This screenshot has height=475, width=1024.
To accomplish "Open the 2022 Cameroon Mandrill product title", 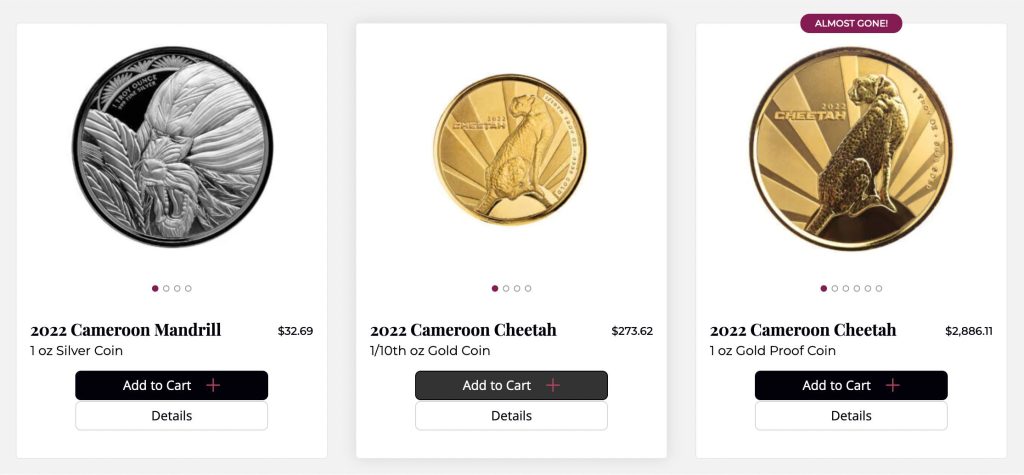I will pos(126,330).
